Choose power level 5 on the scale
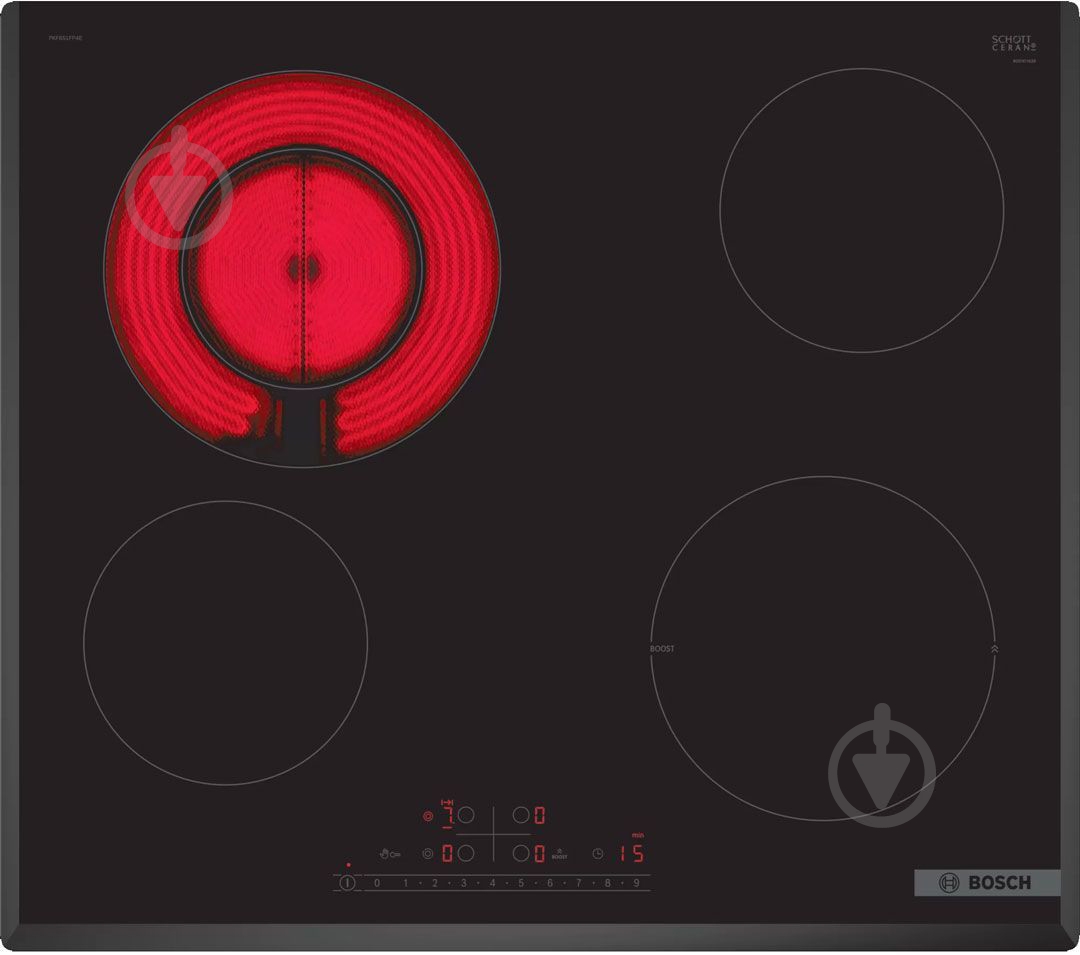 pyautogui.click(x=521, y=883)
